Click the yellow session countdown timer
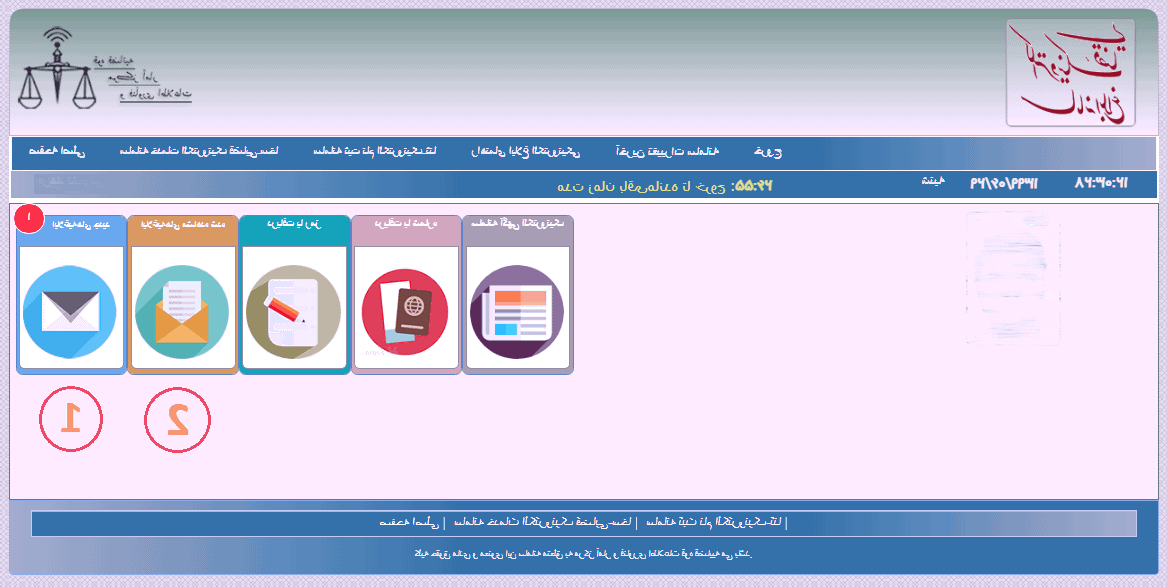 [x=753, y=185]
